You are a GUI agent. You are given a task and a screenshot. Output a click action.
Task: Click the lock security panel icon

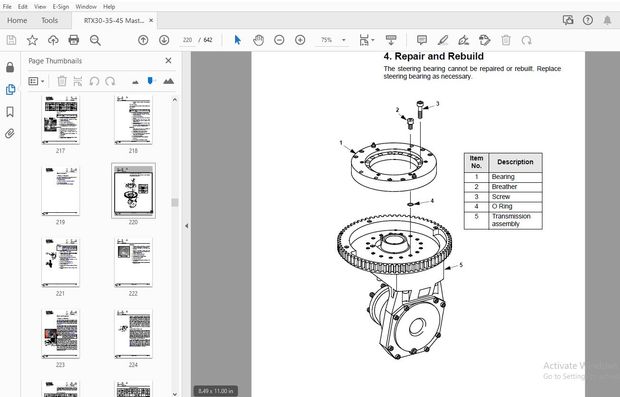point(10,67)
